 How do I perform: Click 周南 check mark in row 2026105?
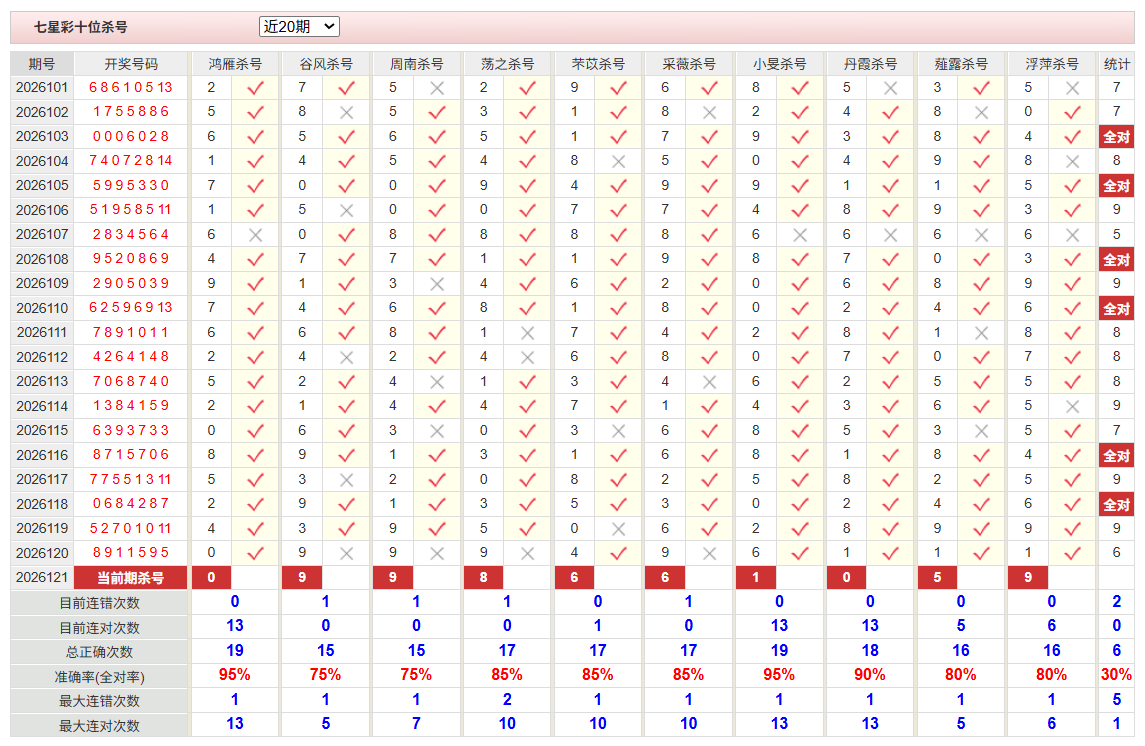click(x=437, y=185)
